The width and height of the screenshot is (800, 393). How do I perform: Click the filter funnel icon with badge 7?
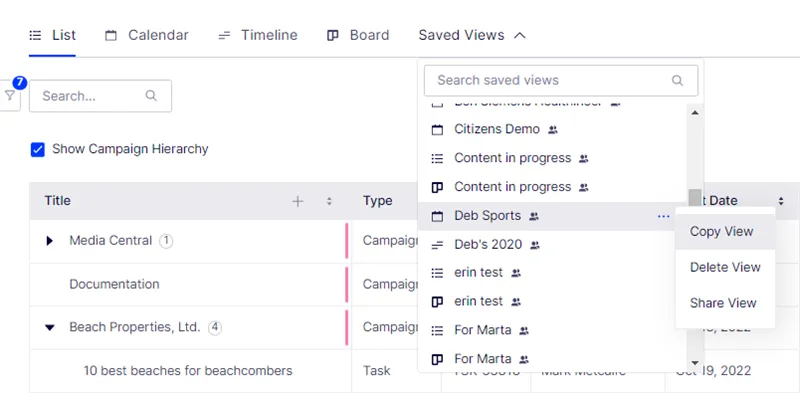pyautogui.click(x=10, y=95)
